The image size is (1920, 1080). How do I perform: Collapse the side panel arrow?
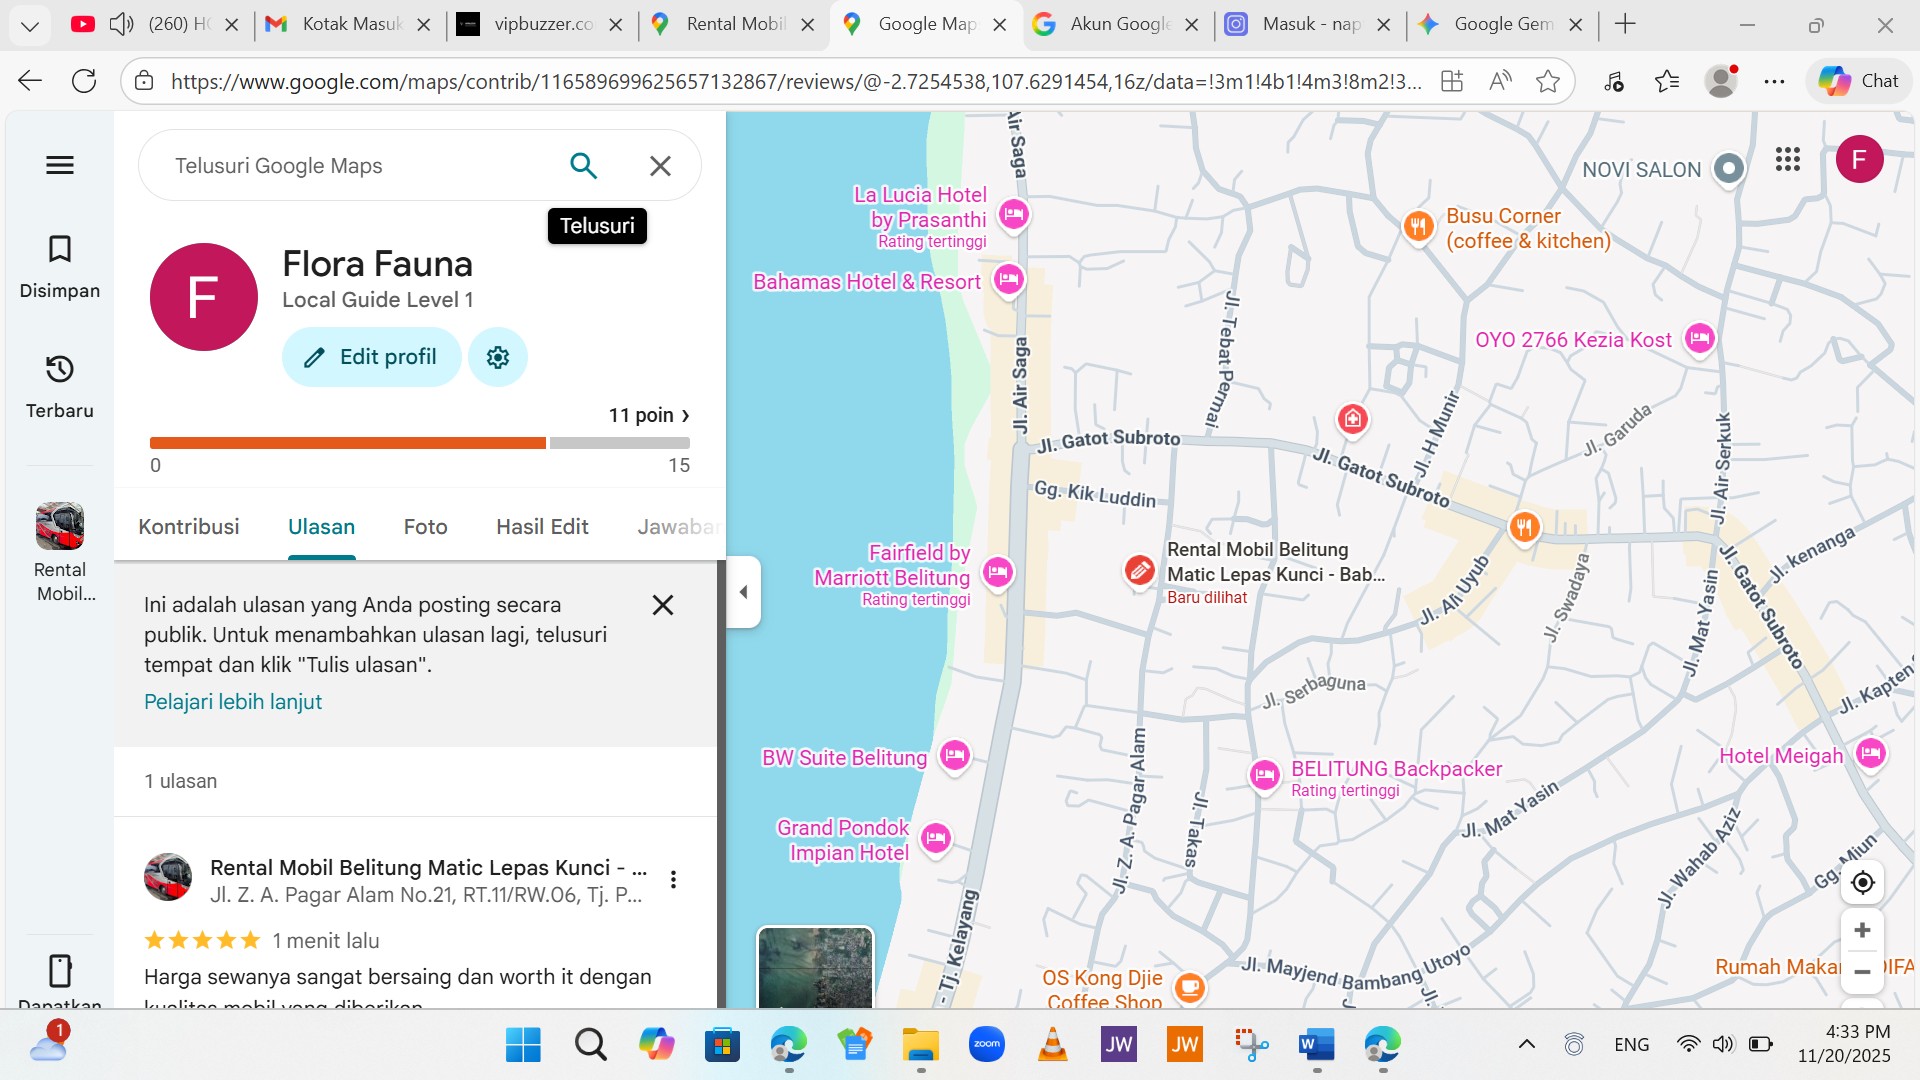click(743, 592)
